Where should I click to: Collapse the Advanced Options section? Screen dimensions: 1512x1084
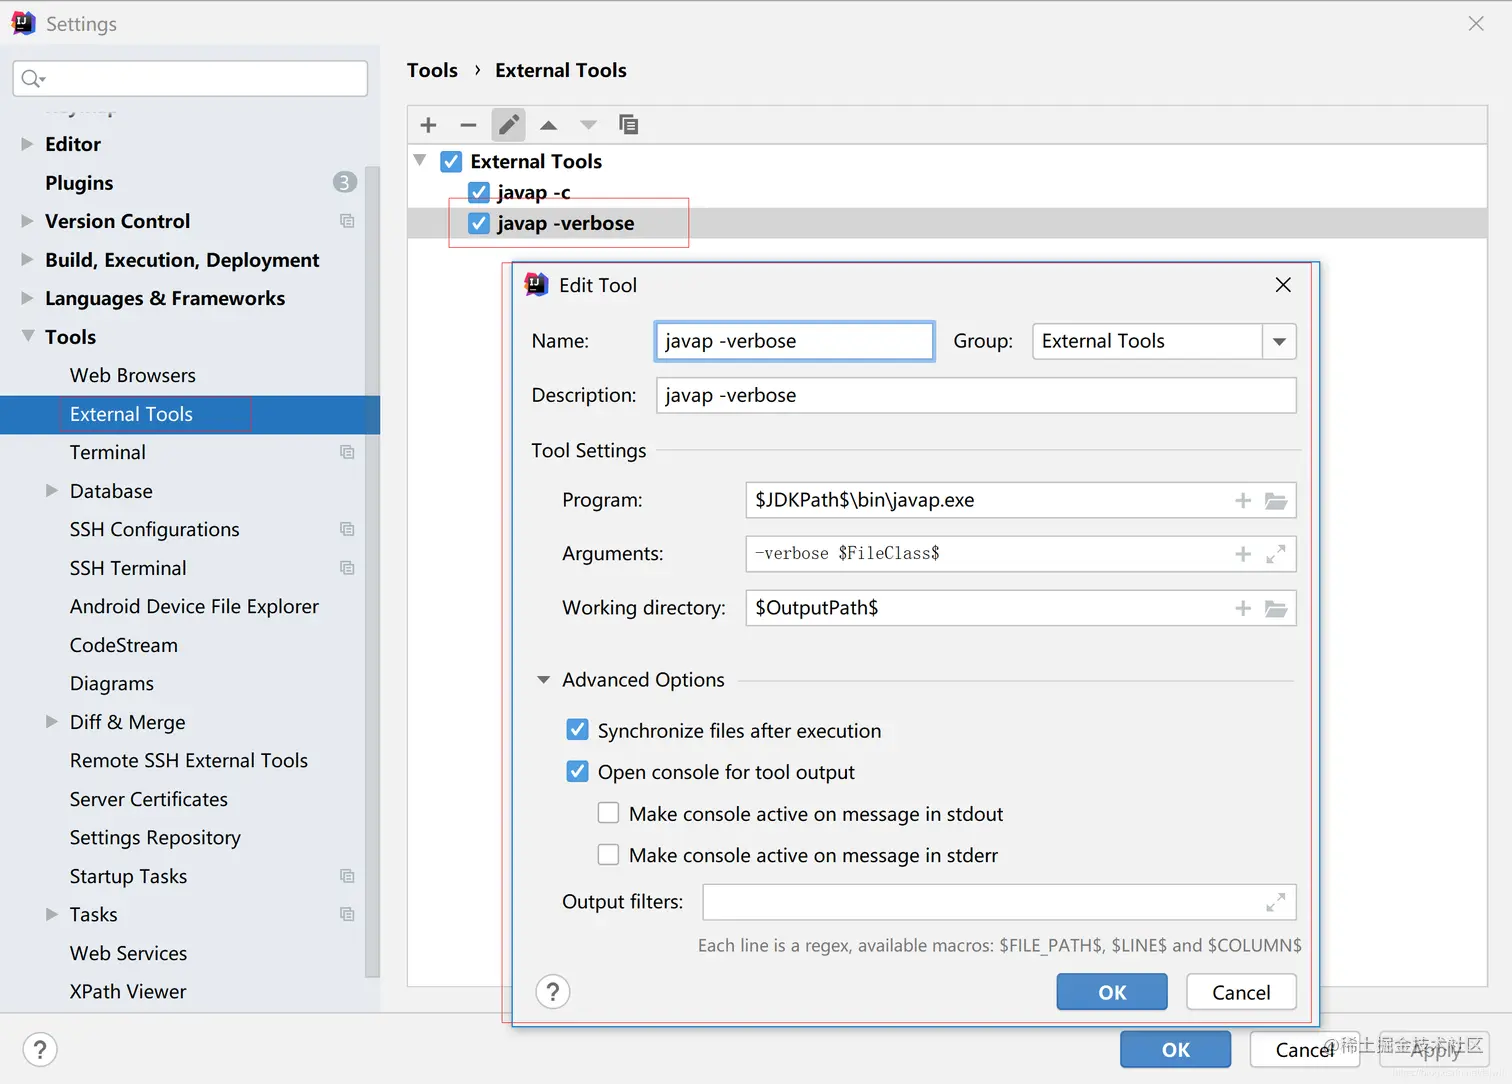click(543, 680)
